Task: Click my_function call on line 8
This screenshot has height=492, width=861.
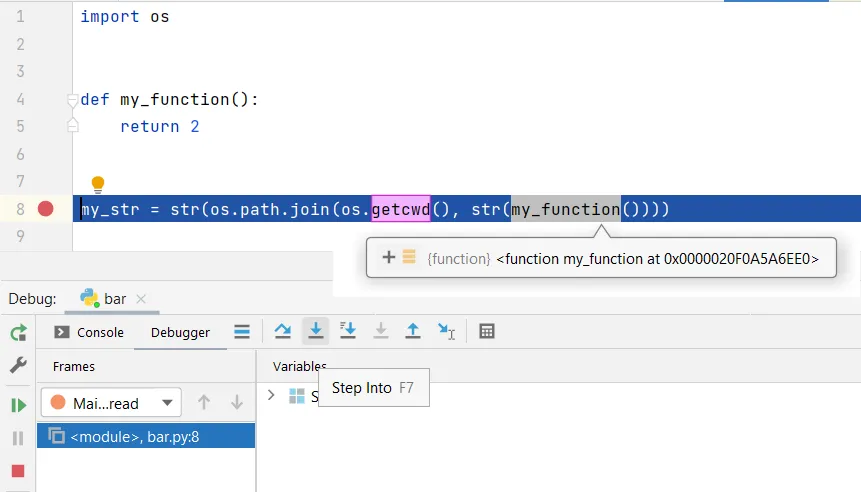Action: [x=566, y=209]
